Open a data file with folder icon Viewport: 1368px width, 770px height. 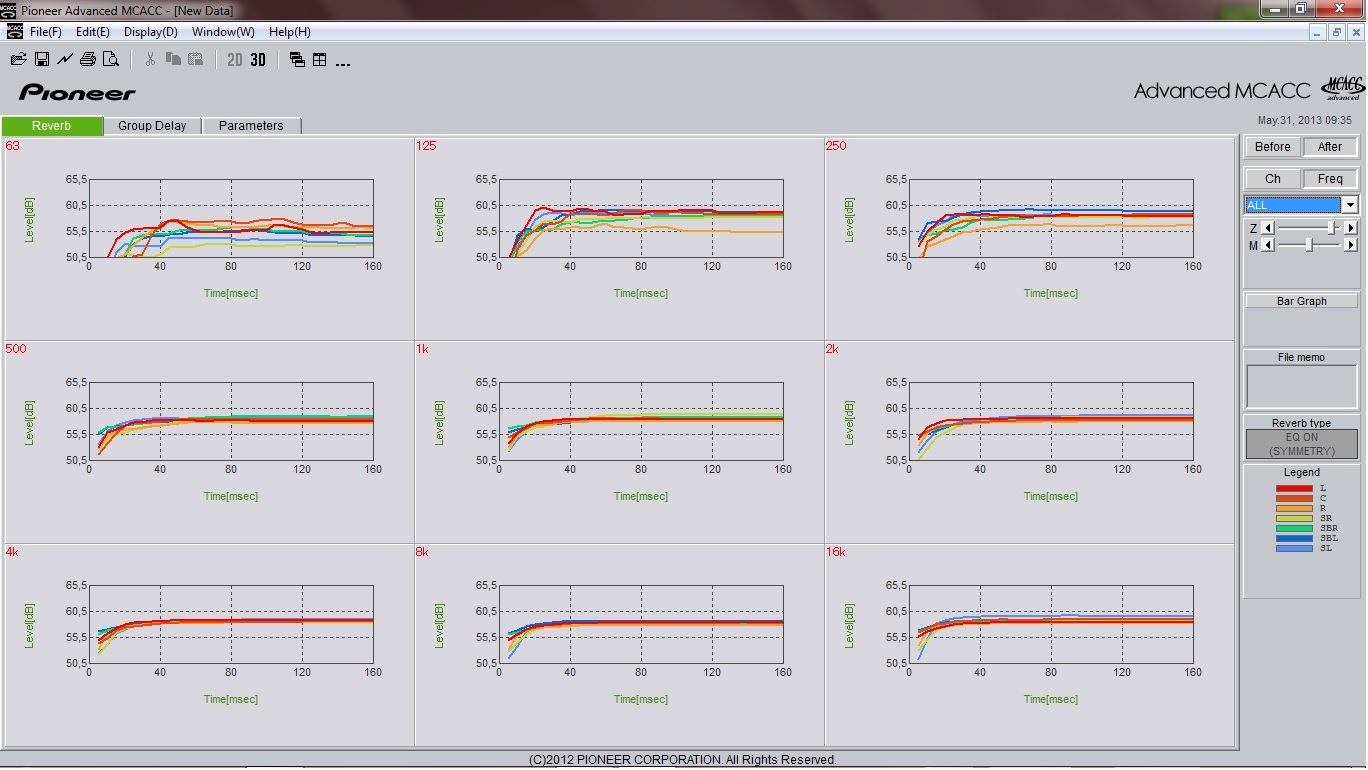18,60
